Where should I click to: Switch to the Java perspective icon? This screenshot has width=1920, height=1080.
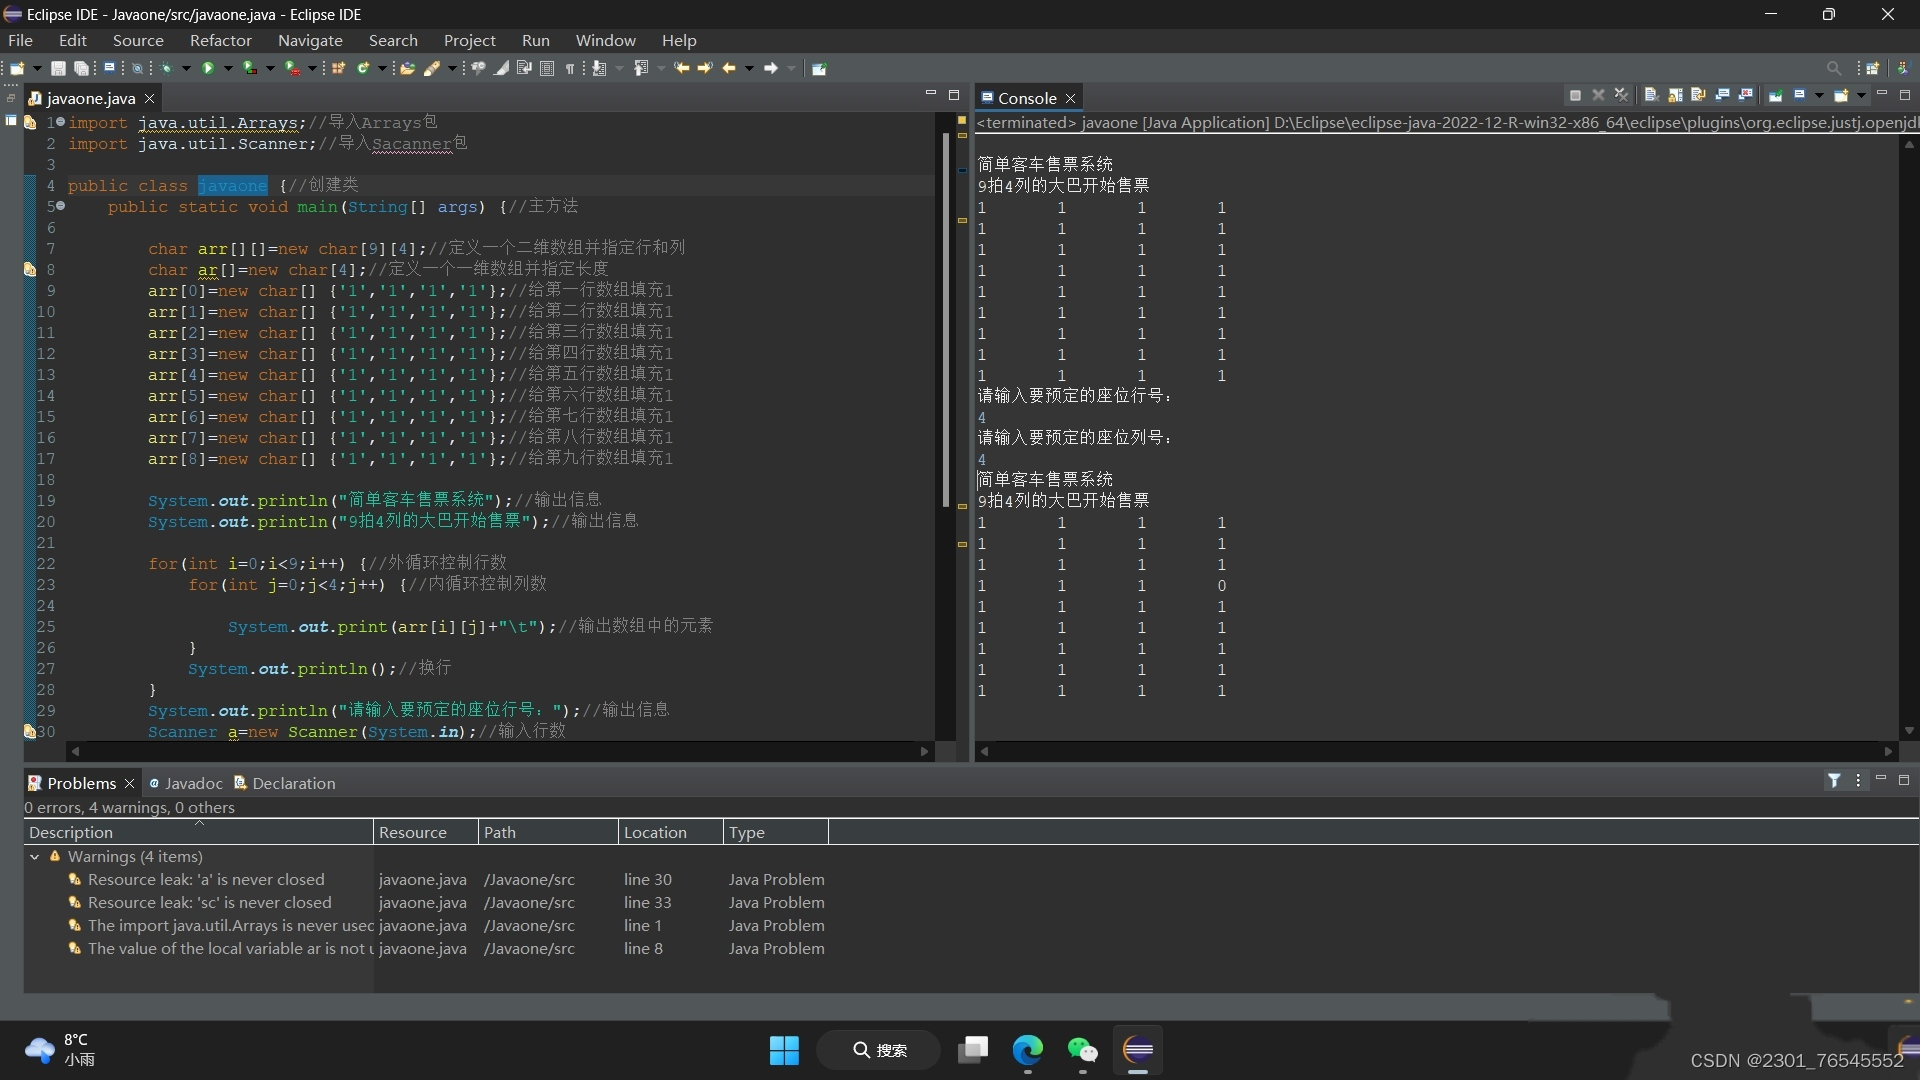1903,68
